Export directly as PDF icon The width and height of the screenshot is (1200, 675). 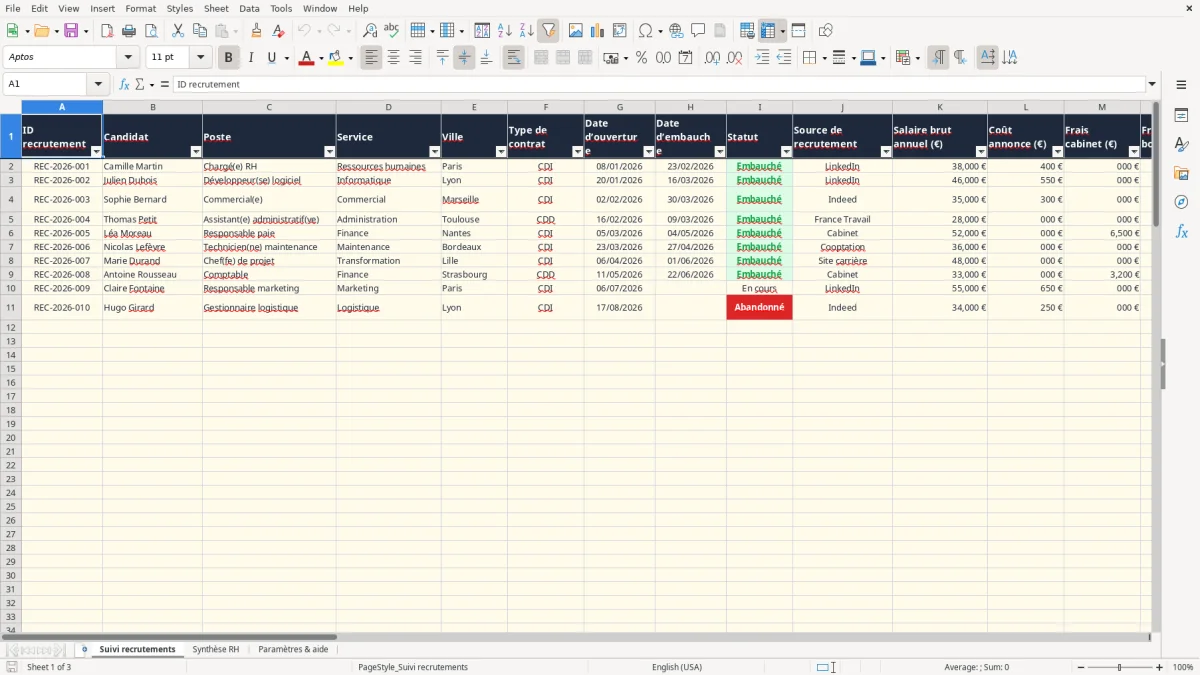coord(107,31)
